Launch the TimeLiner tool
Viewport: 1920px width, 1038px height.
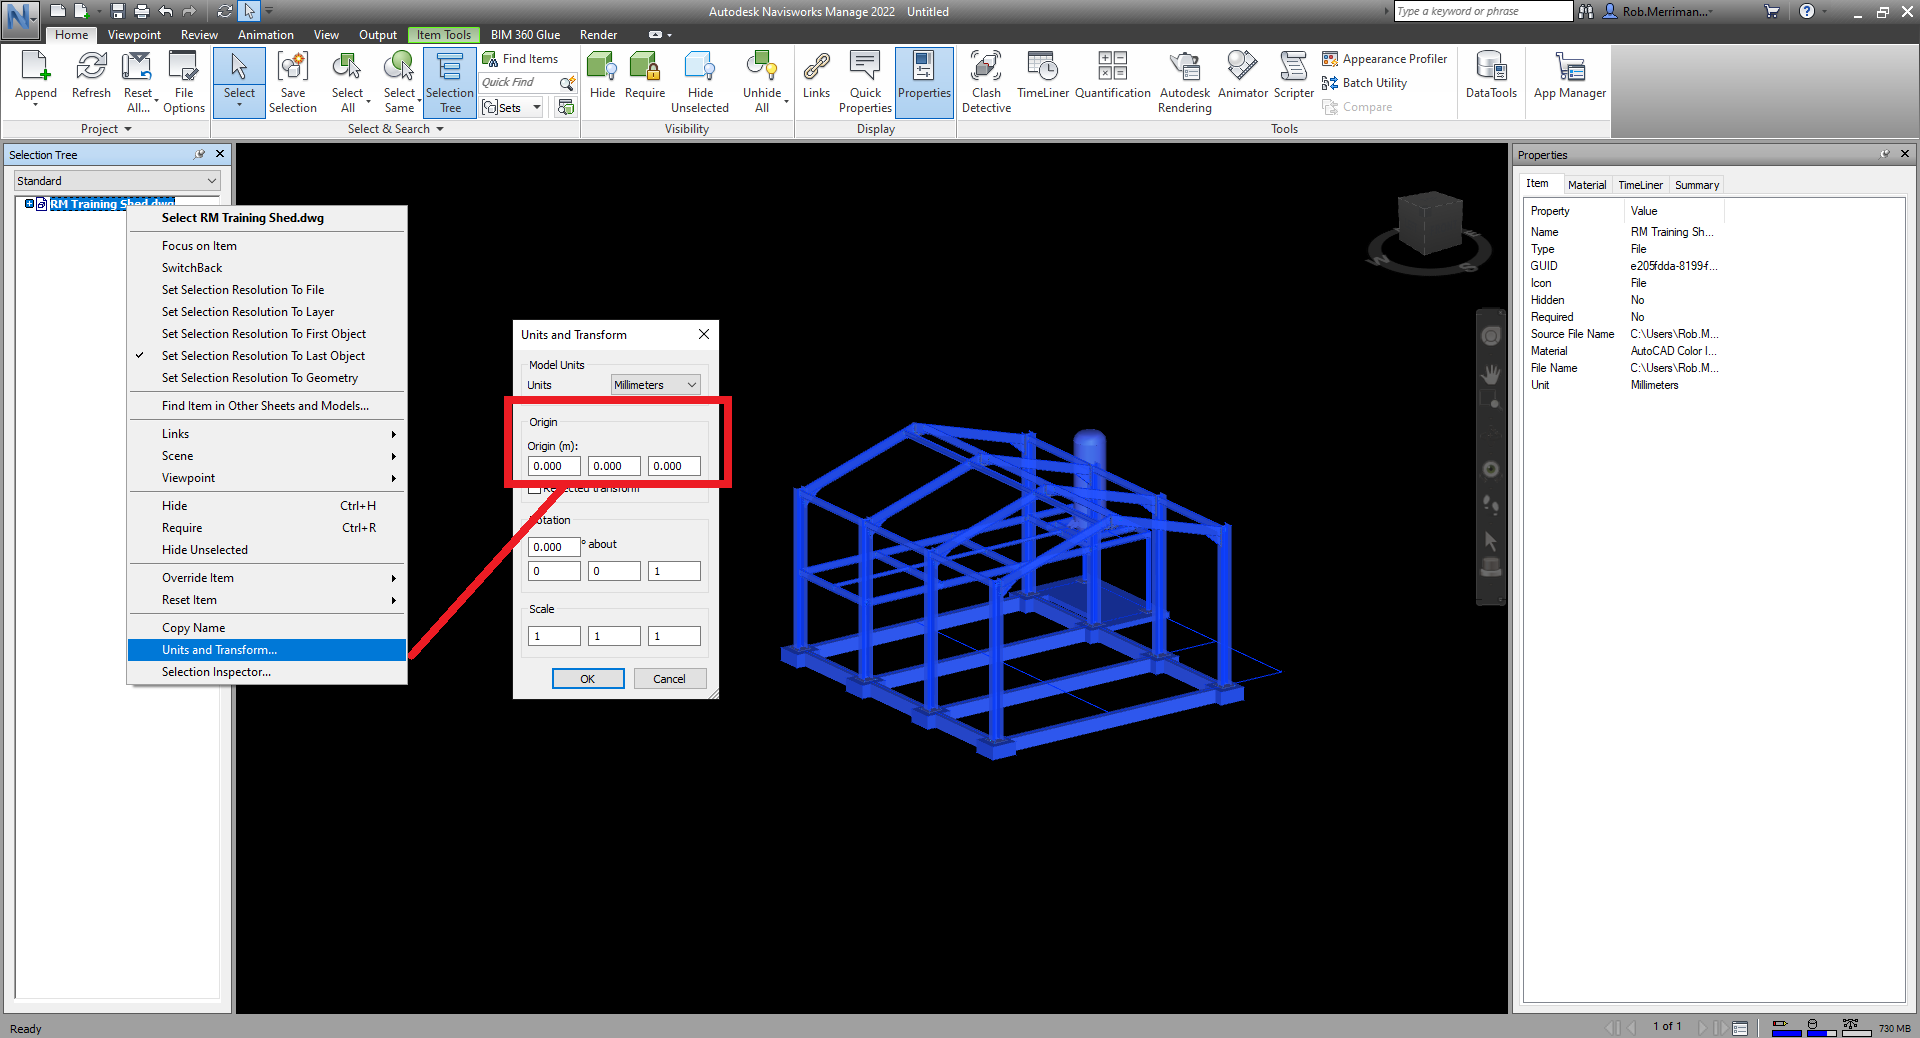[1042, 80]
